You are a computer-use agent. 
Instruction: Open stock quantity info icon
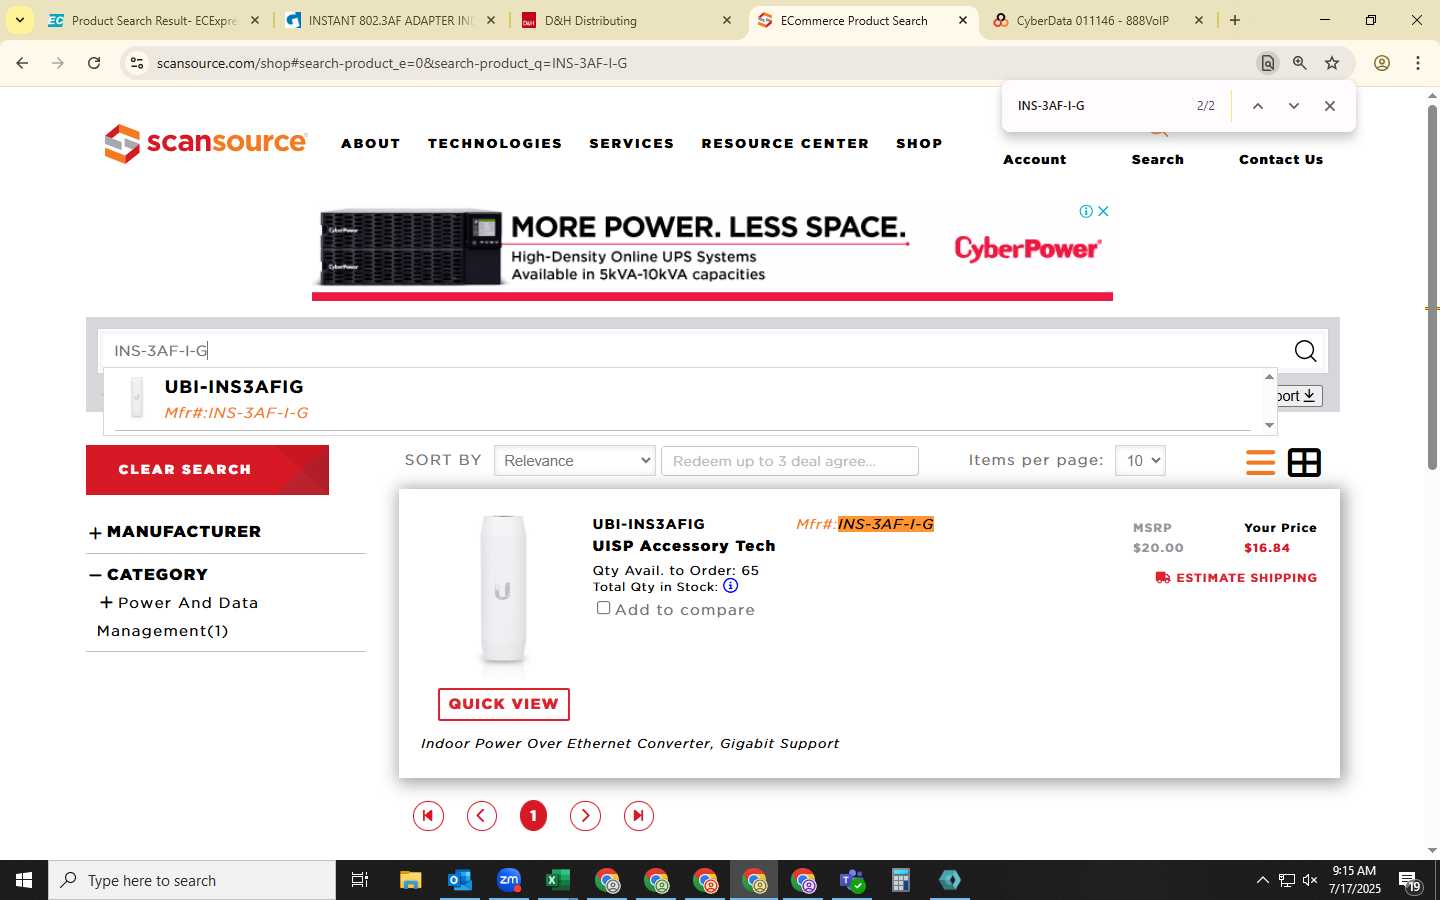click(x=730, y=586)
